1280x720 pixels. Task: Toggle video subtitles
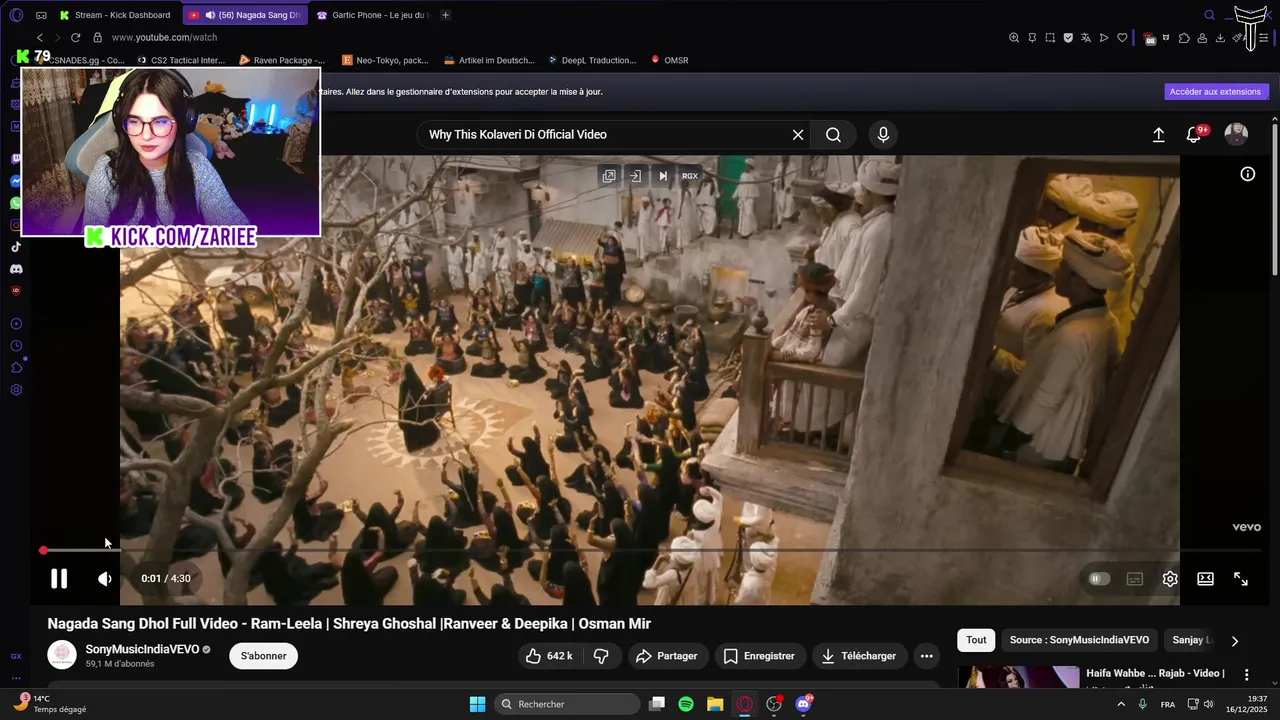1135,579
